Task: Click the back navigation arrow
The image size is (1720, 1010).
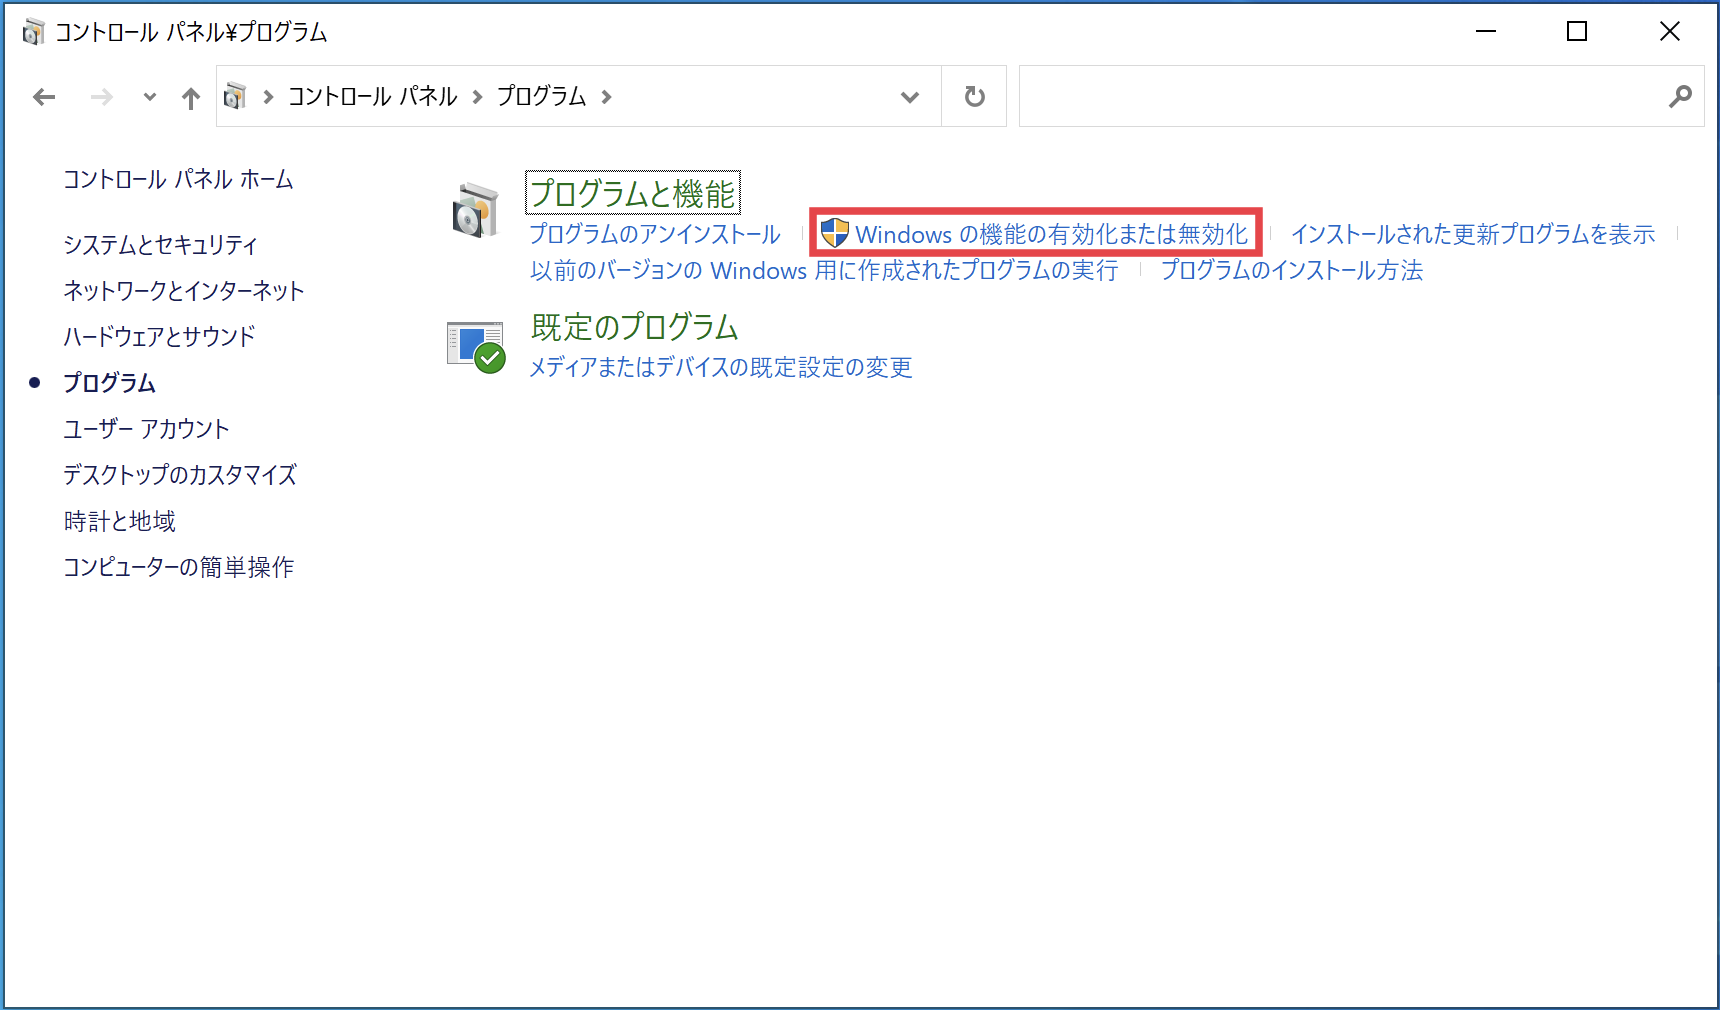Action: tap(44, 96)
